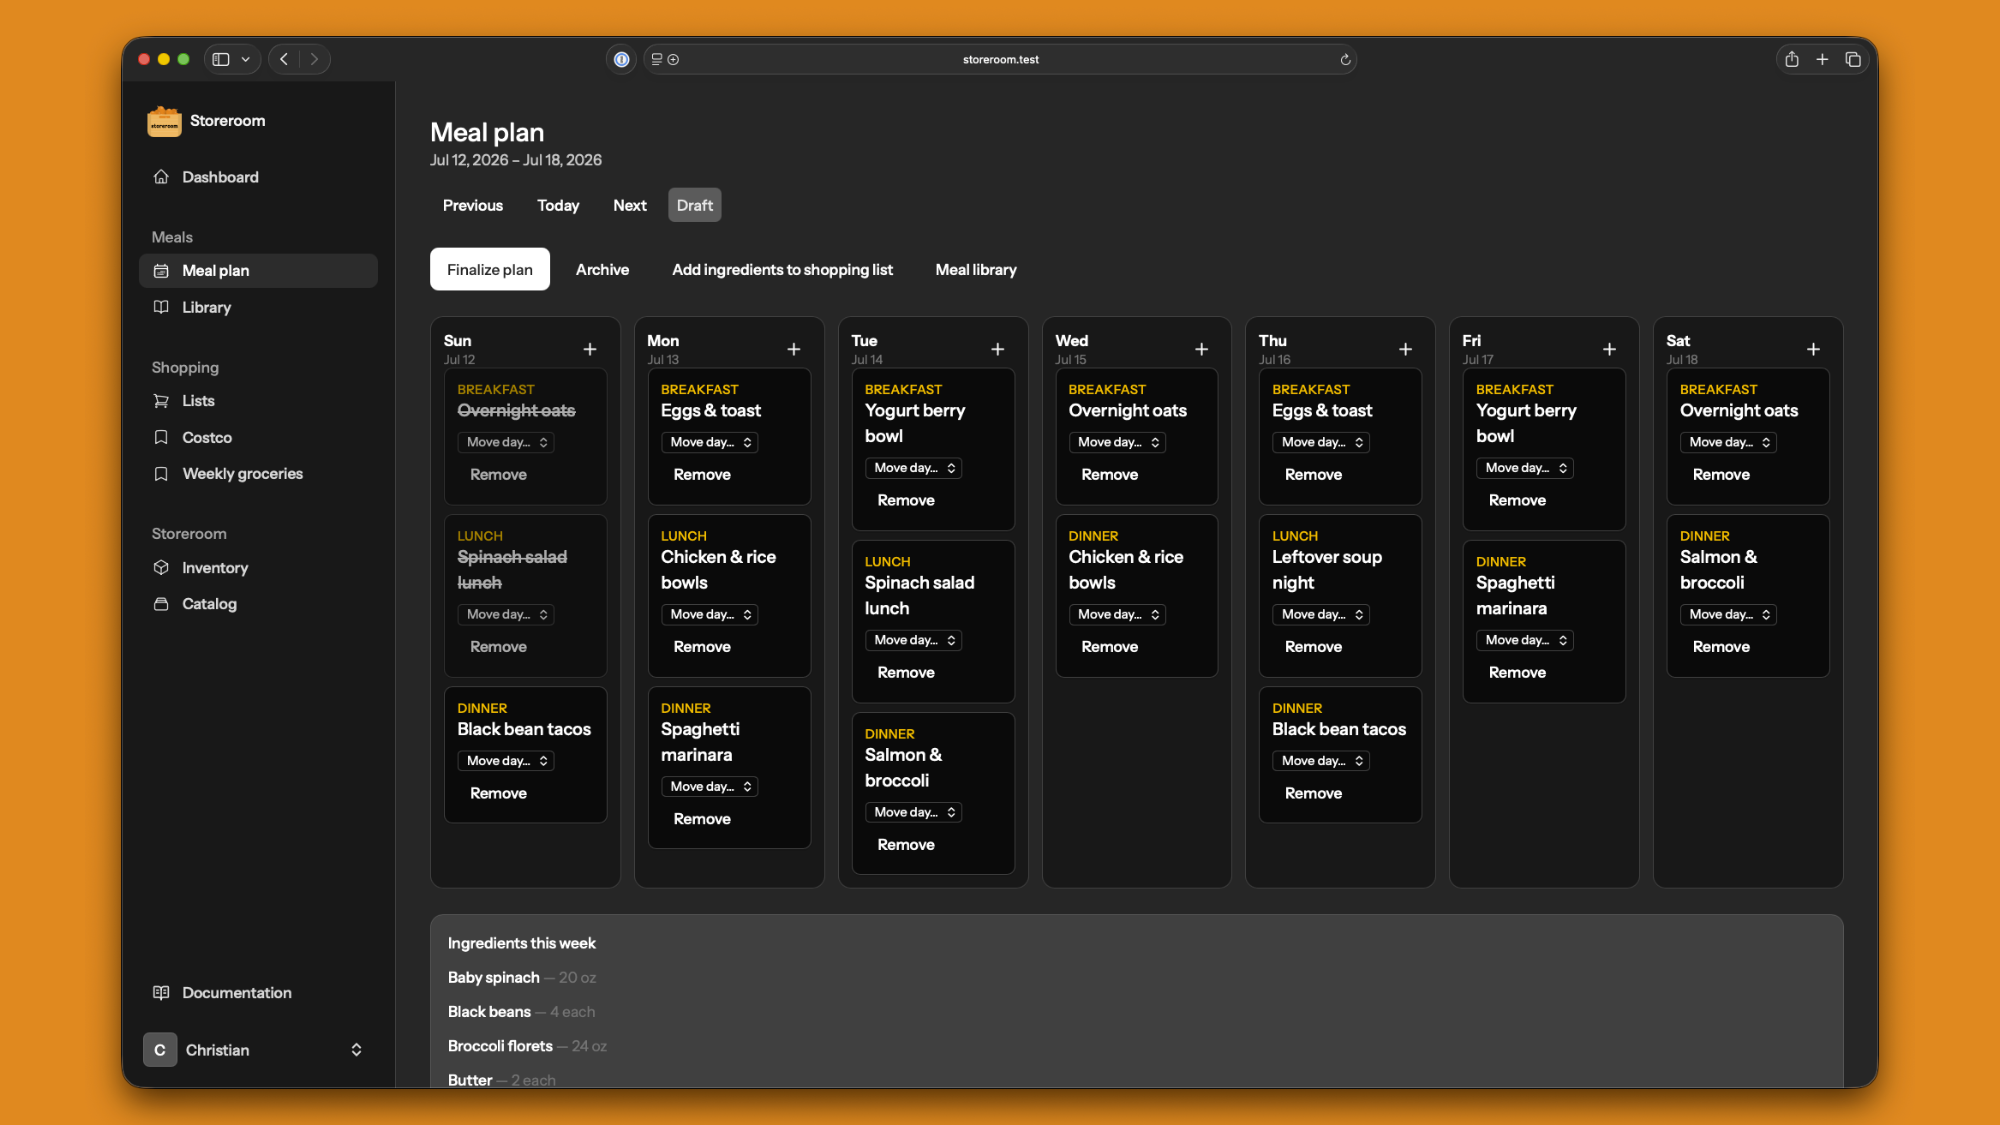This screenshot has width=2000, height=1125.
Task: Click Black beans ingredient entry
Action: 521,1012
